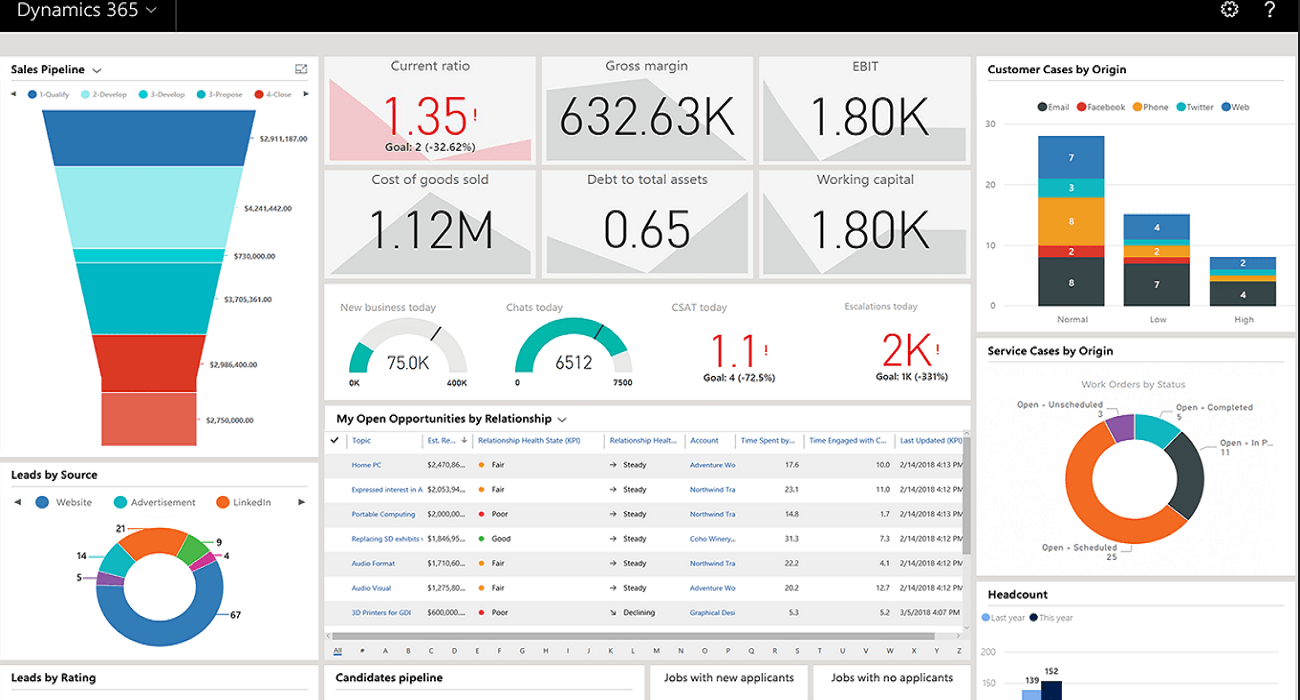Click the Phone color marker in Customer Cases legend

point(1136,107)
